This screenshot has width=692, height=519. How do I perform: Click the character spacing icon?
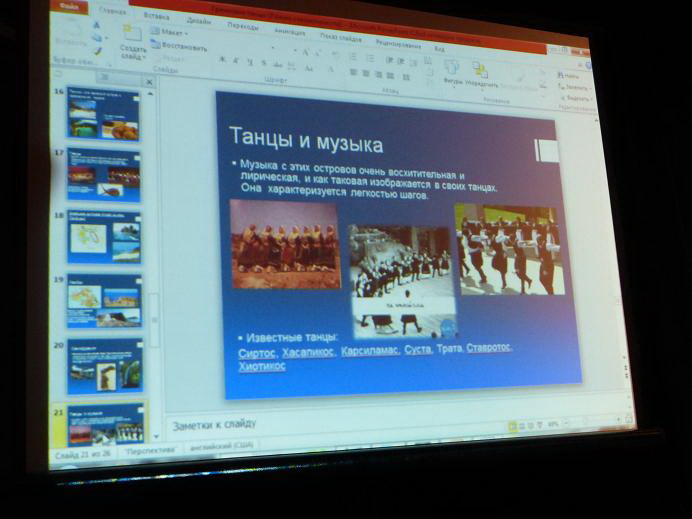coord(292,66)
